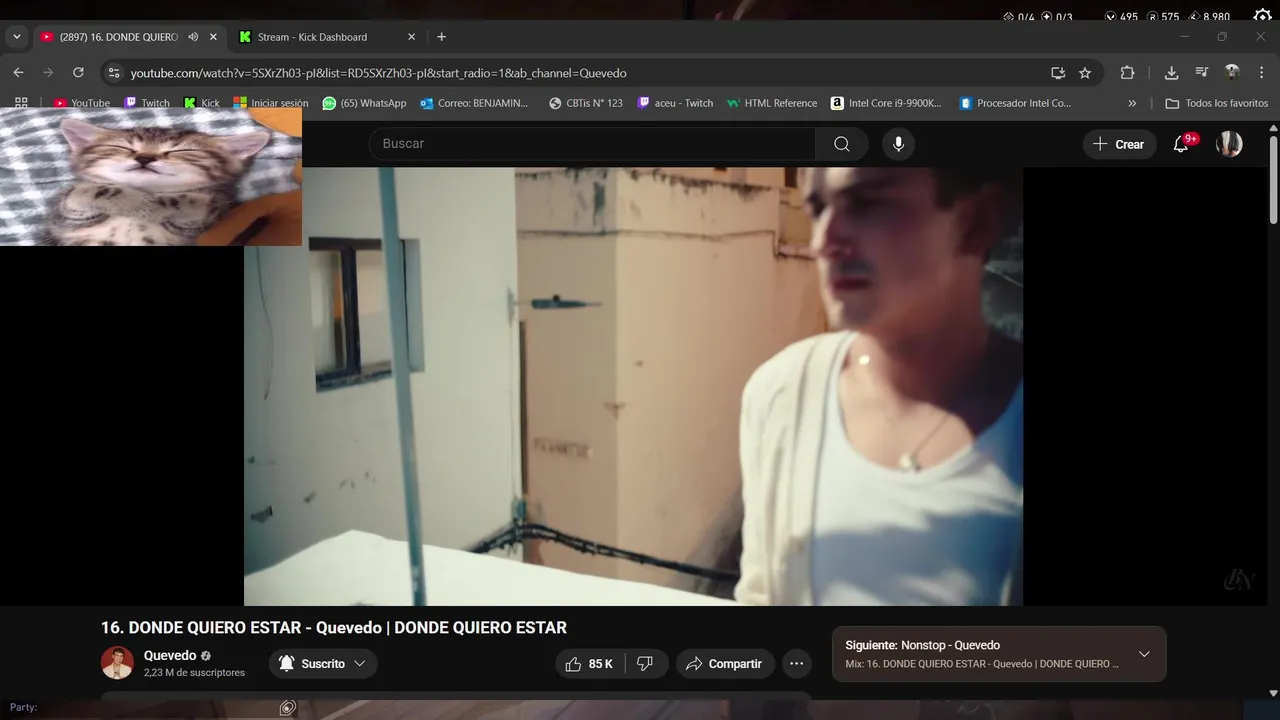Open the Chrome profile avatar
Viewport: 1280px width, 720px height.
coord(1232,73)
